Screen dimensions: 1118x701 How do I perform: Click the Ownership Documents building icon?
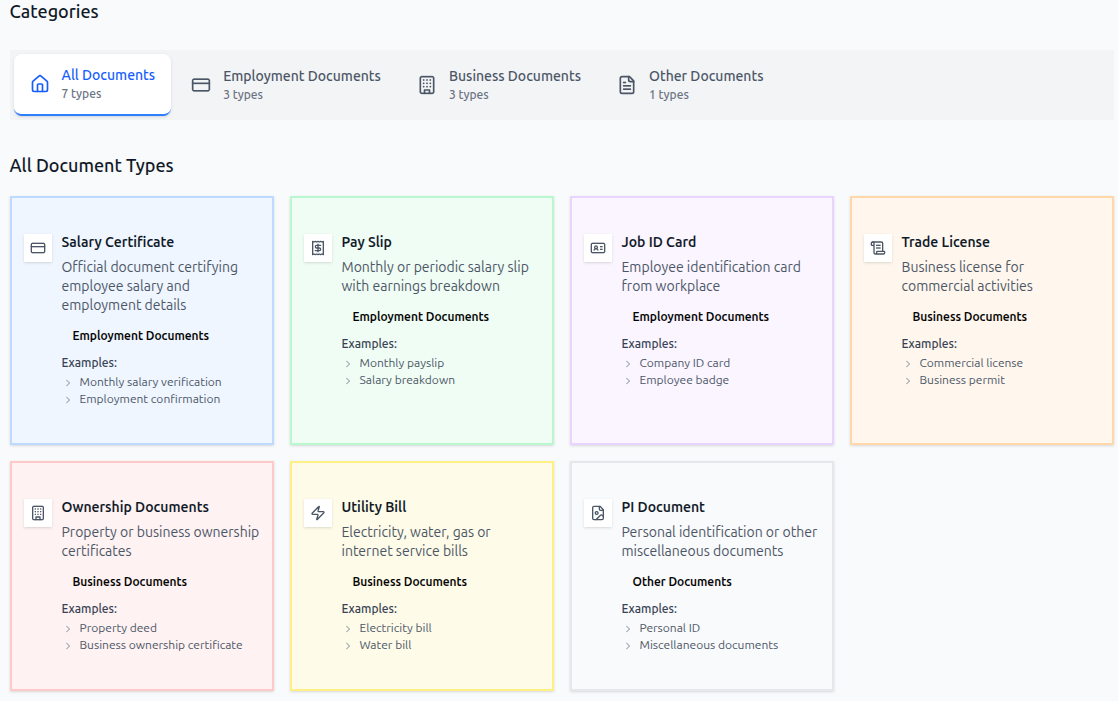pos(38,513)
